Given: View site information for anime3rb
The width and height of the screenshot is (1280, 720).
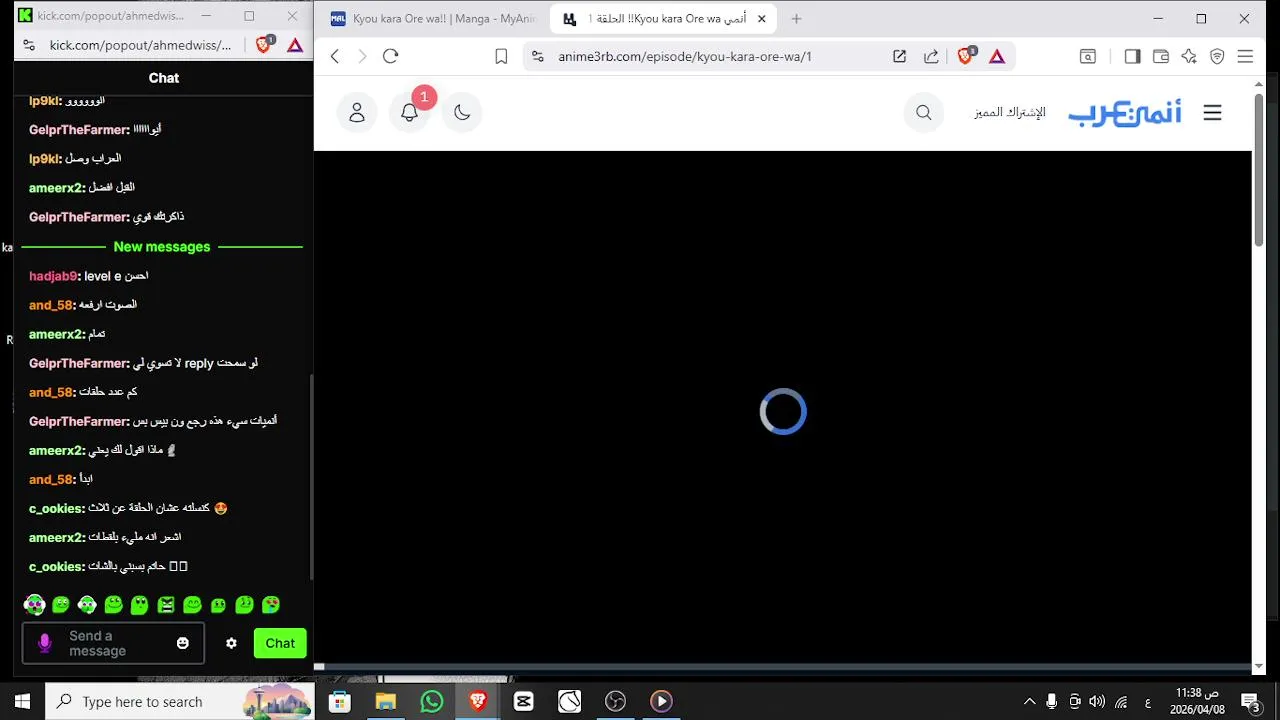Looking at the screenshot, I should coord(538,57).
